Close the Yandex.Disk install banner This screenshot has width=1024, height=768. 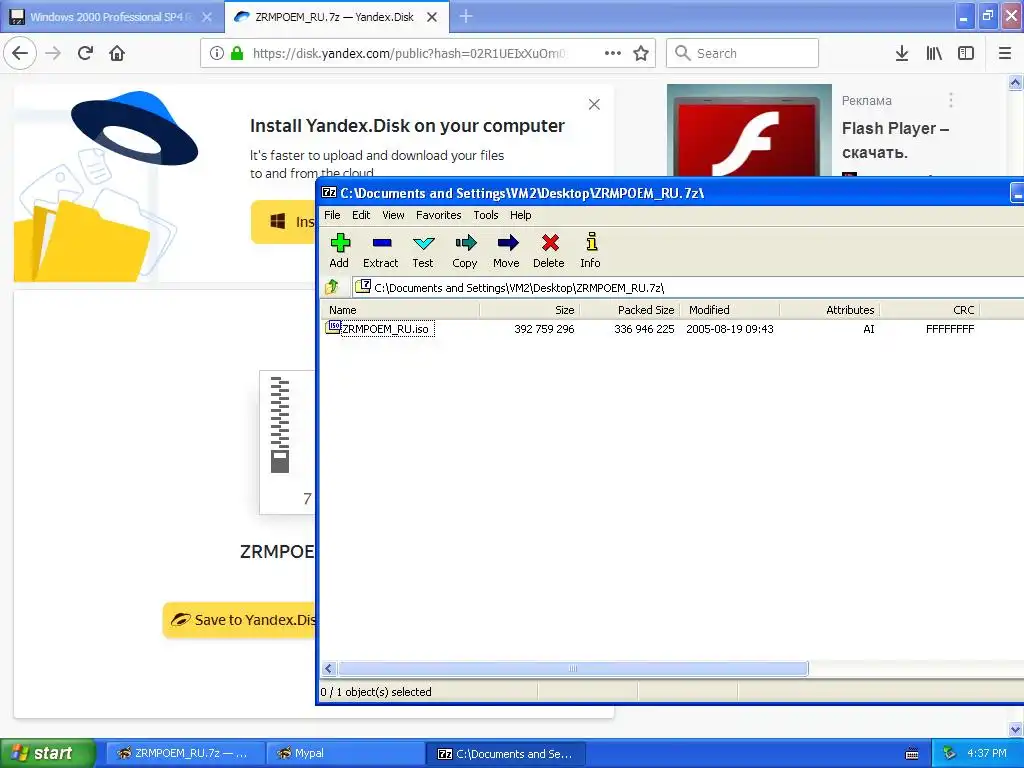[594, 104]
